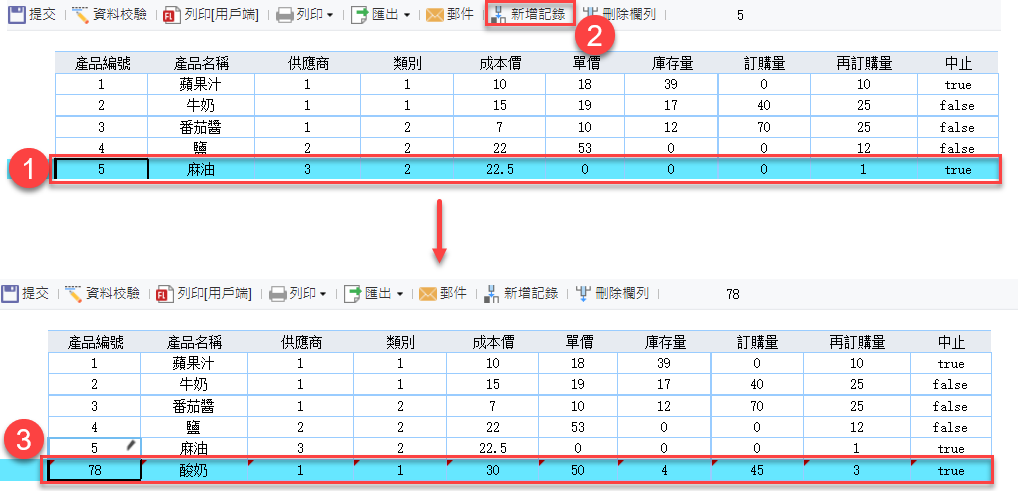Viewport: 1018px width, 491px height.
Task: Click the 刪除欄列 label in the upper toolbar
Action: [628, 14]
